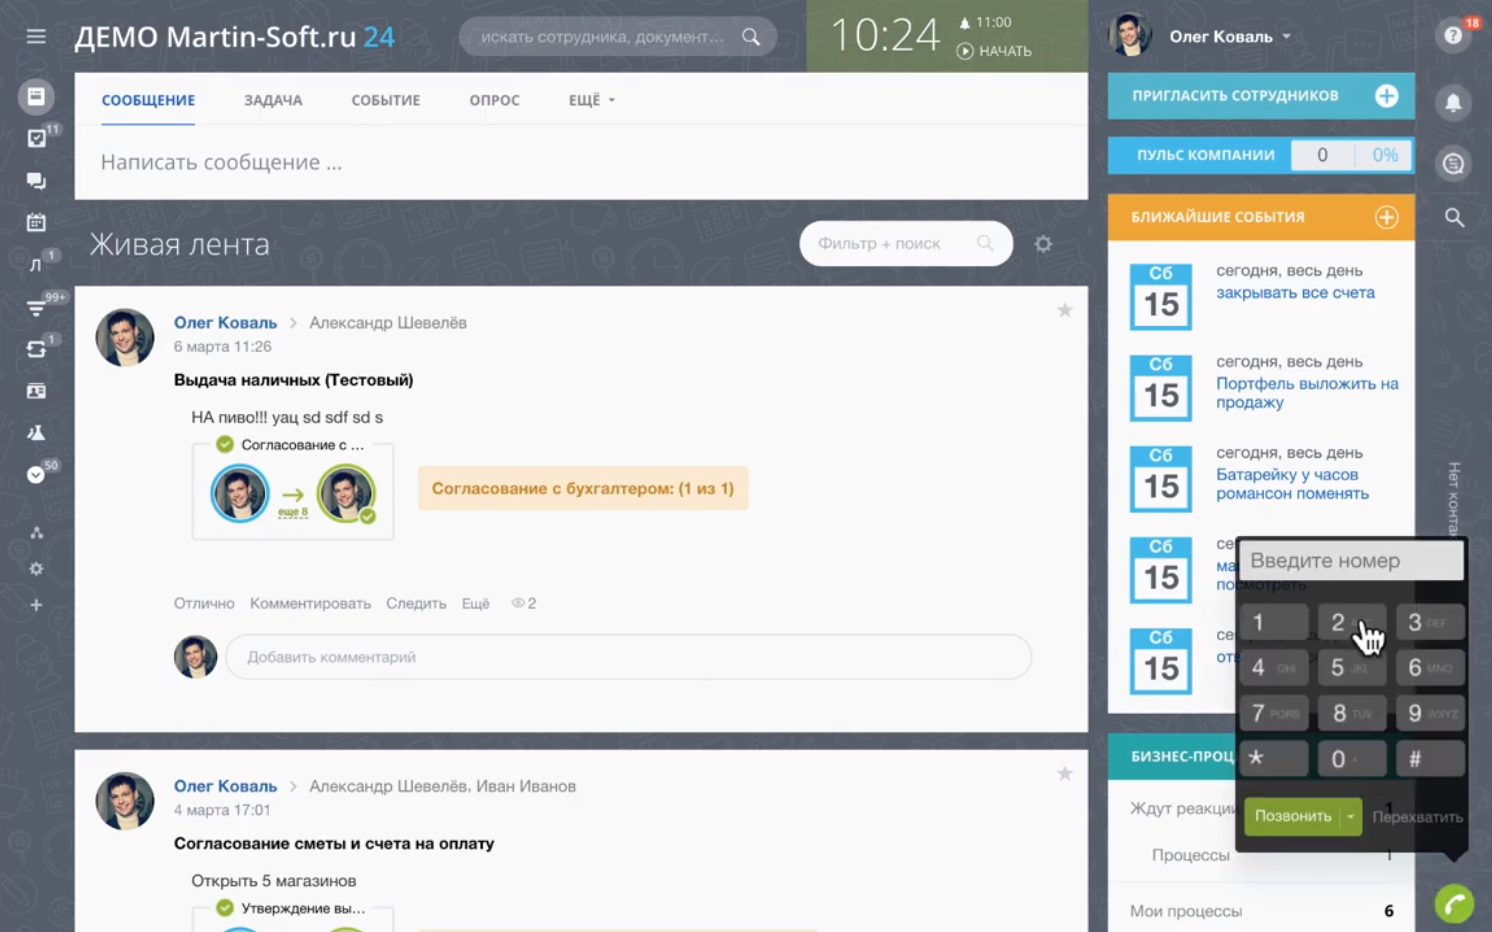
Task: Click the top employee and document search field
Action: pos(618,37)
